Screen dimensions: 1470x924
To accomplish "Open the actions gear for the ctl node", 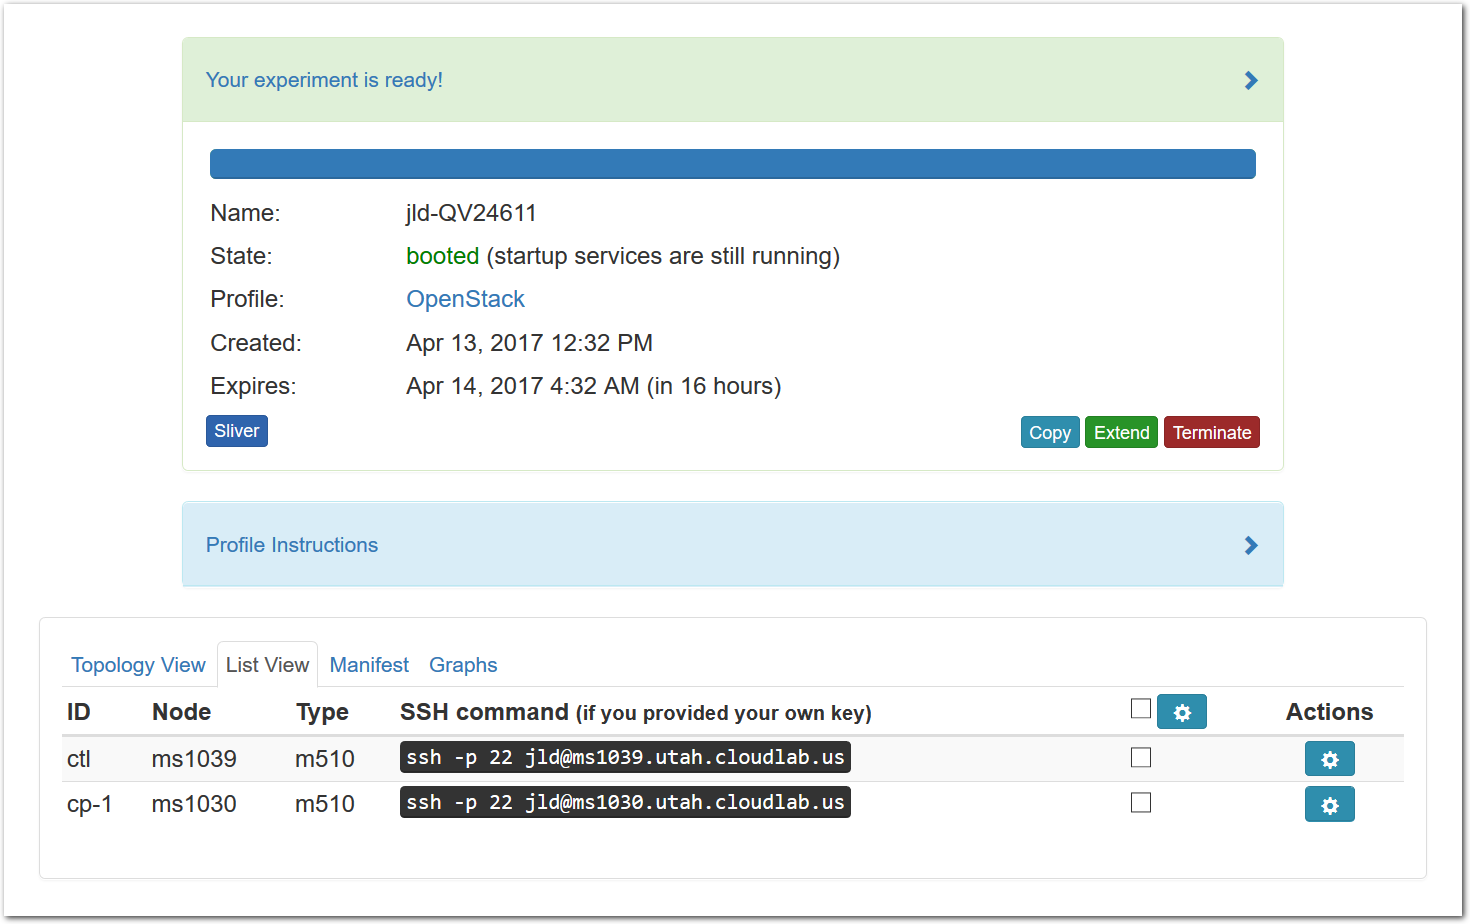I will pos(1329,759).
